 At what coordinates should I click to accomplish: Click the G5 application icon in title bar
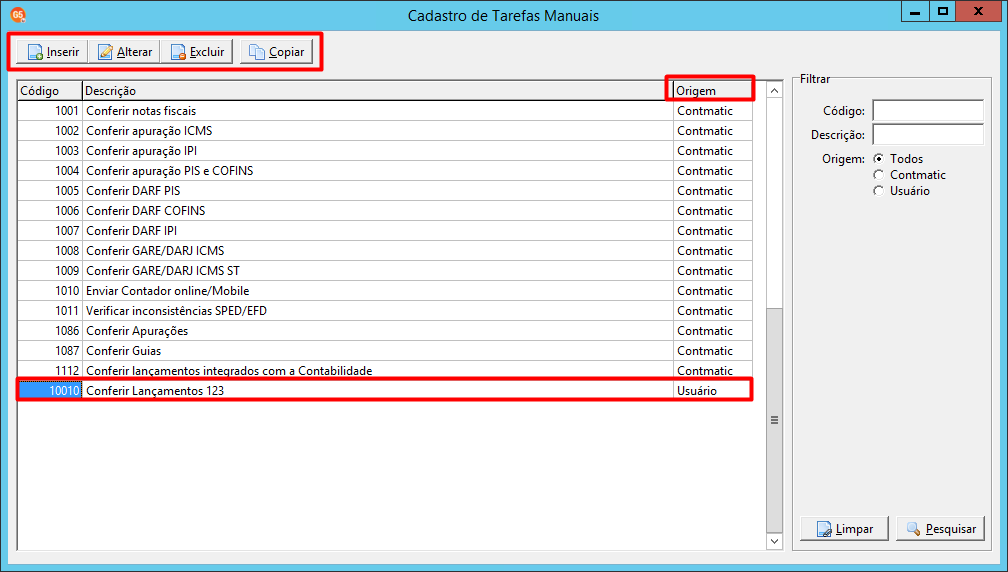[x=18, y=15]
